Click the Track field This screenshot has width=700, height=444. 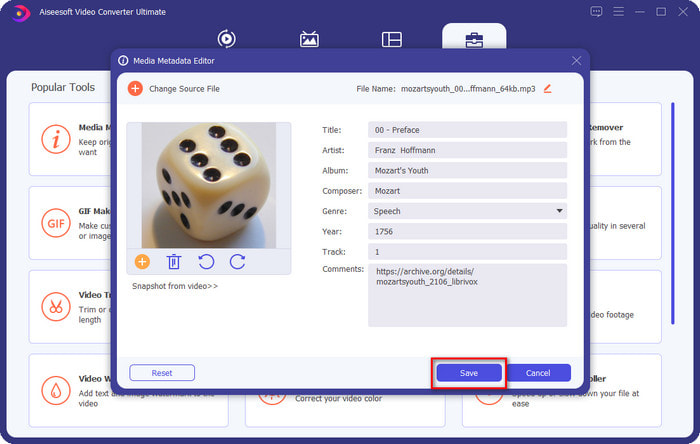click(x=467, y=252)
